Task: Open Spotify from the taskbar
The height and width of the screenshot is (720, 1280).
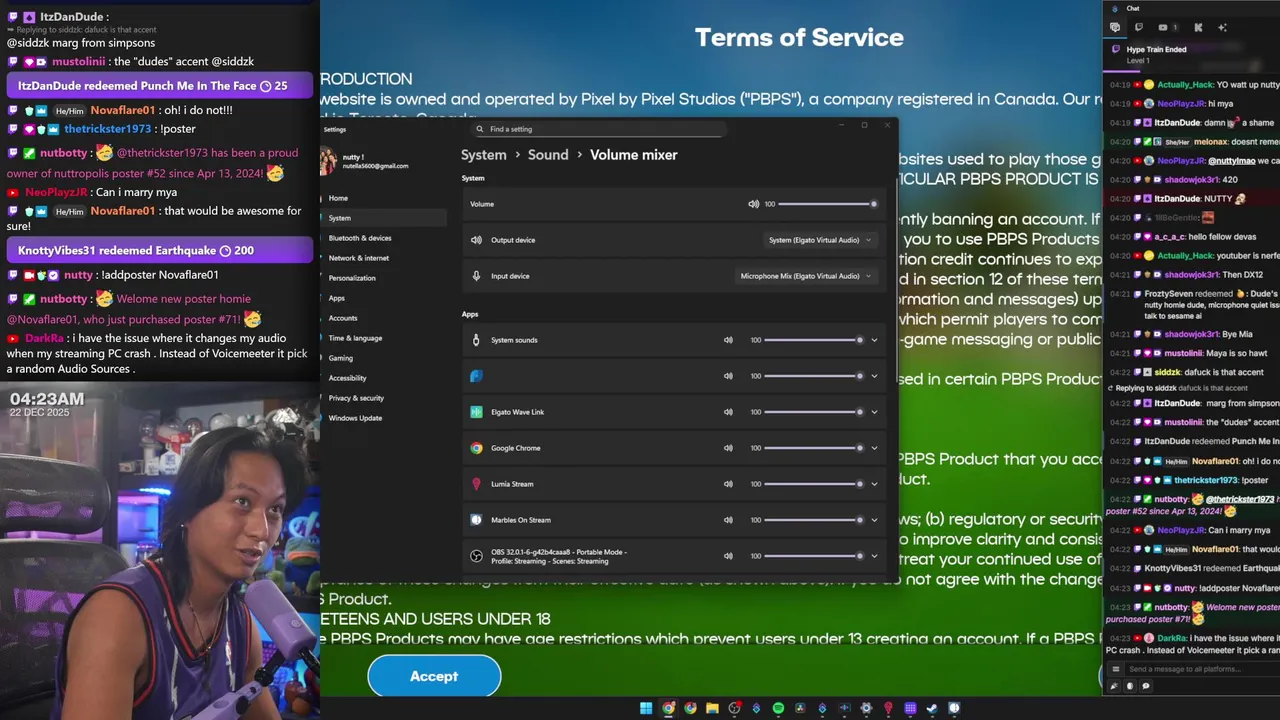Action: (x=778, y=708)
